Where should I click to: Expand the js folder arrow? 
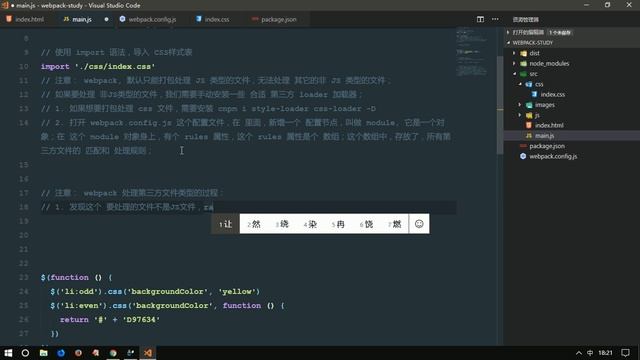520,115
